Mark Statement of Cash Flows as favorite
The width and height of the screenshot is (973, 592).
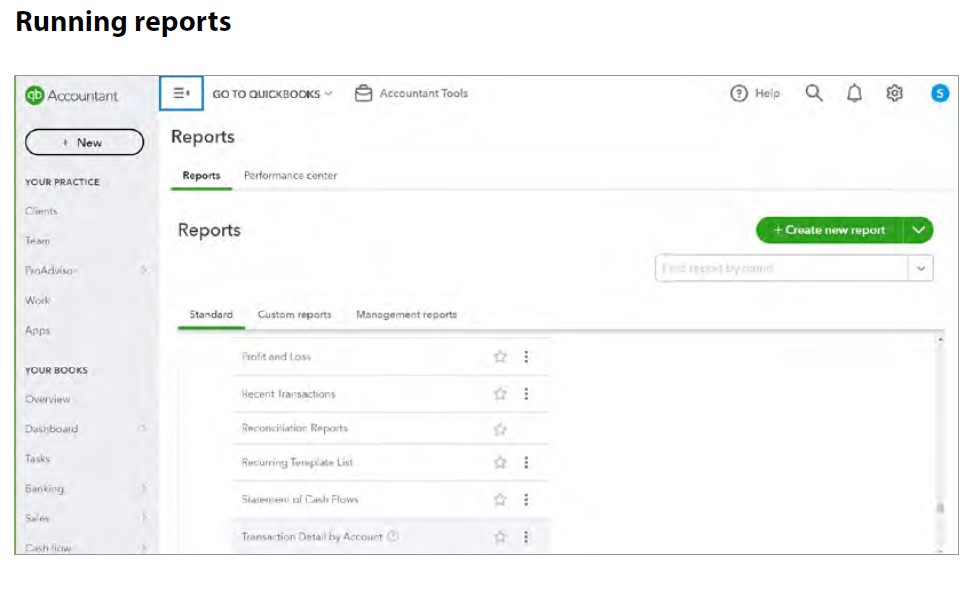click(x=500, y=499)
